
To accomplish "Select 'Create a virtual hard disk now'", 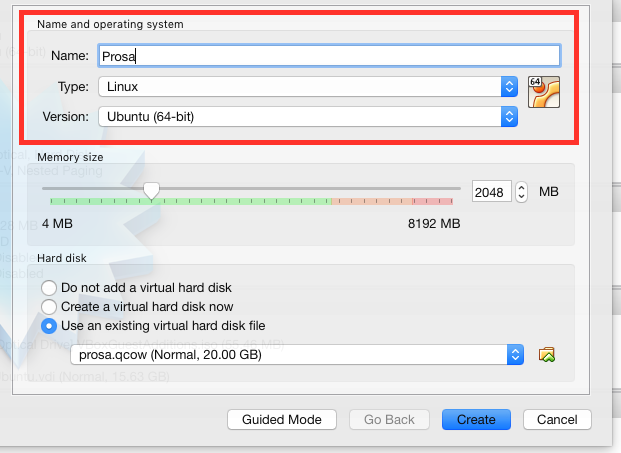I will (49, 307).
